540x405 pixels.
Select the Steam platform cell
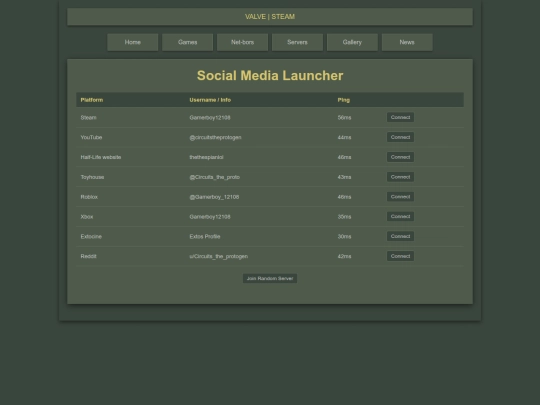[x=89, y=117]
